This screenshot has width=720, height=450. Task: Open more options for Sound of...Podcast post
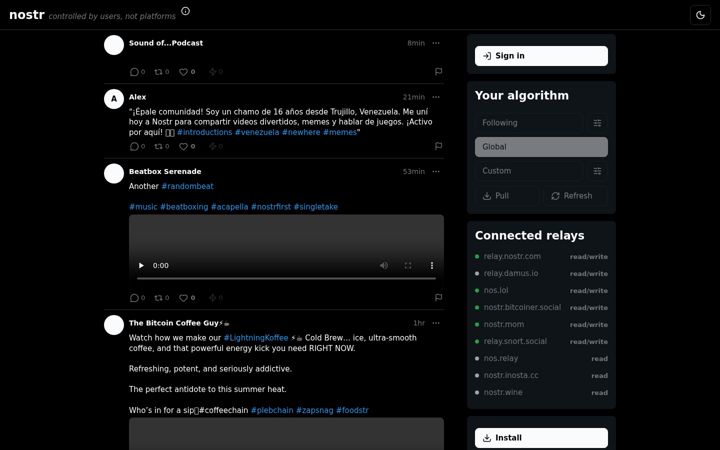pyautogui.click(x=436, y=43)
